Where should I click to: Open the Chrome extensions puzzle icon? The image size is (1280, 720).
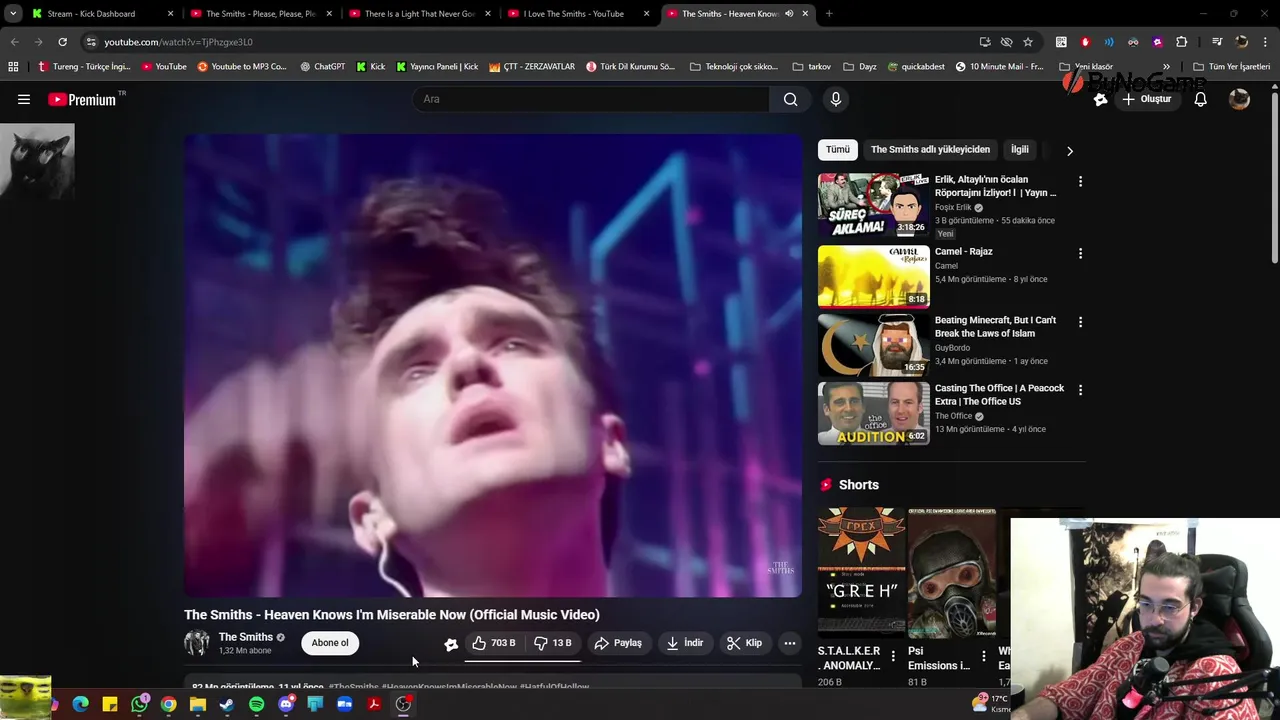tap(1181, 42)
